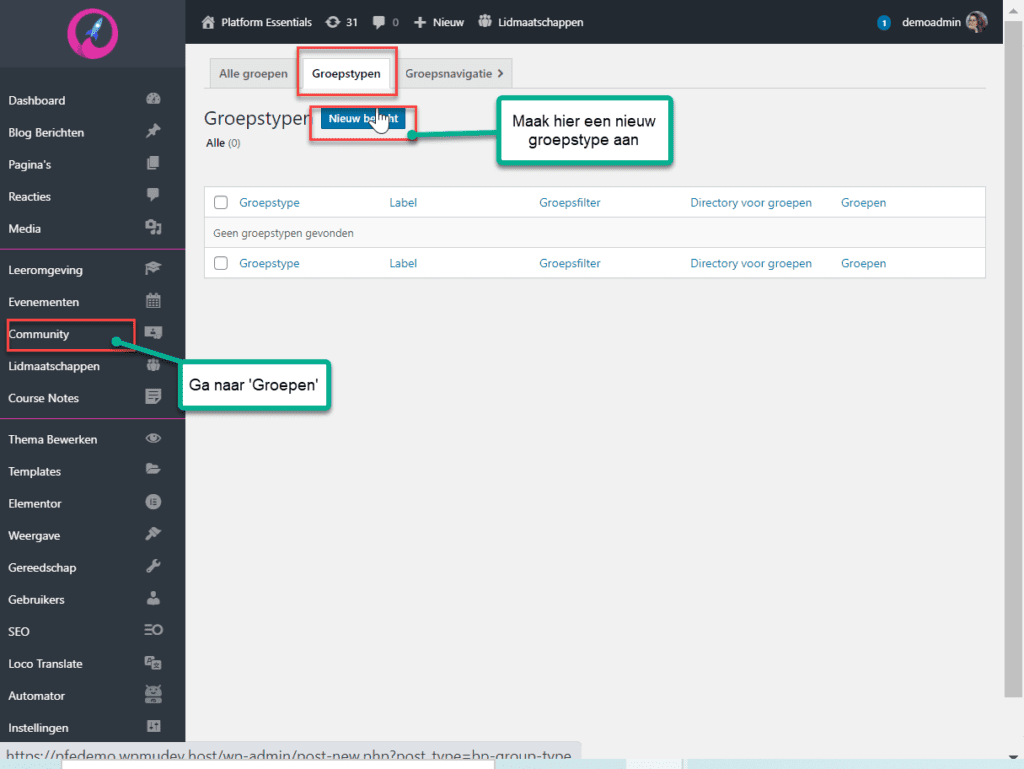
Task: Open Lidmaatschappen in the top admin bar
Action: pyautogui.click(x=530, y=22)
